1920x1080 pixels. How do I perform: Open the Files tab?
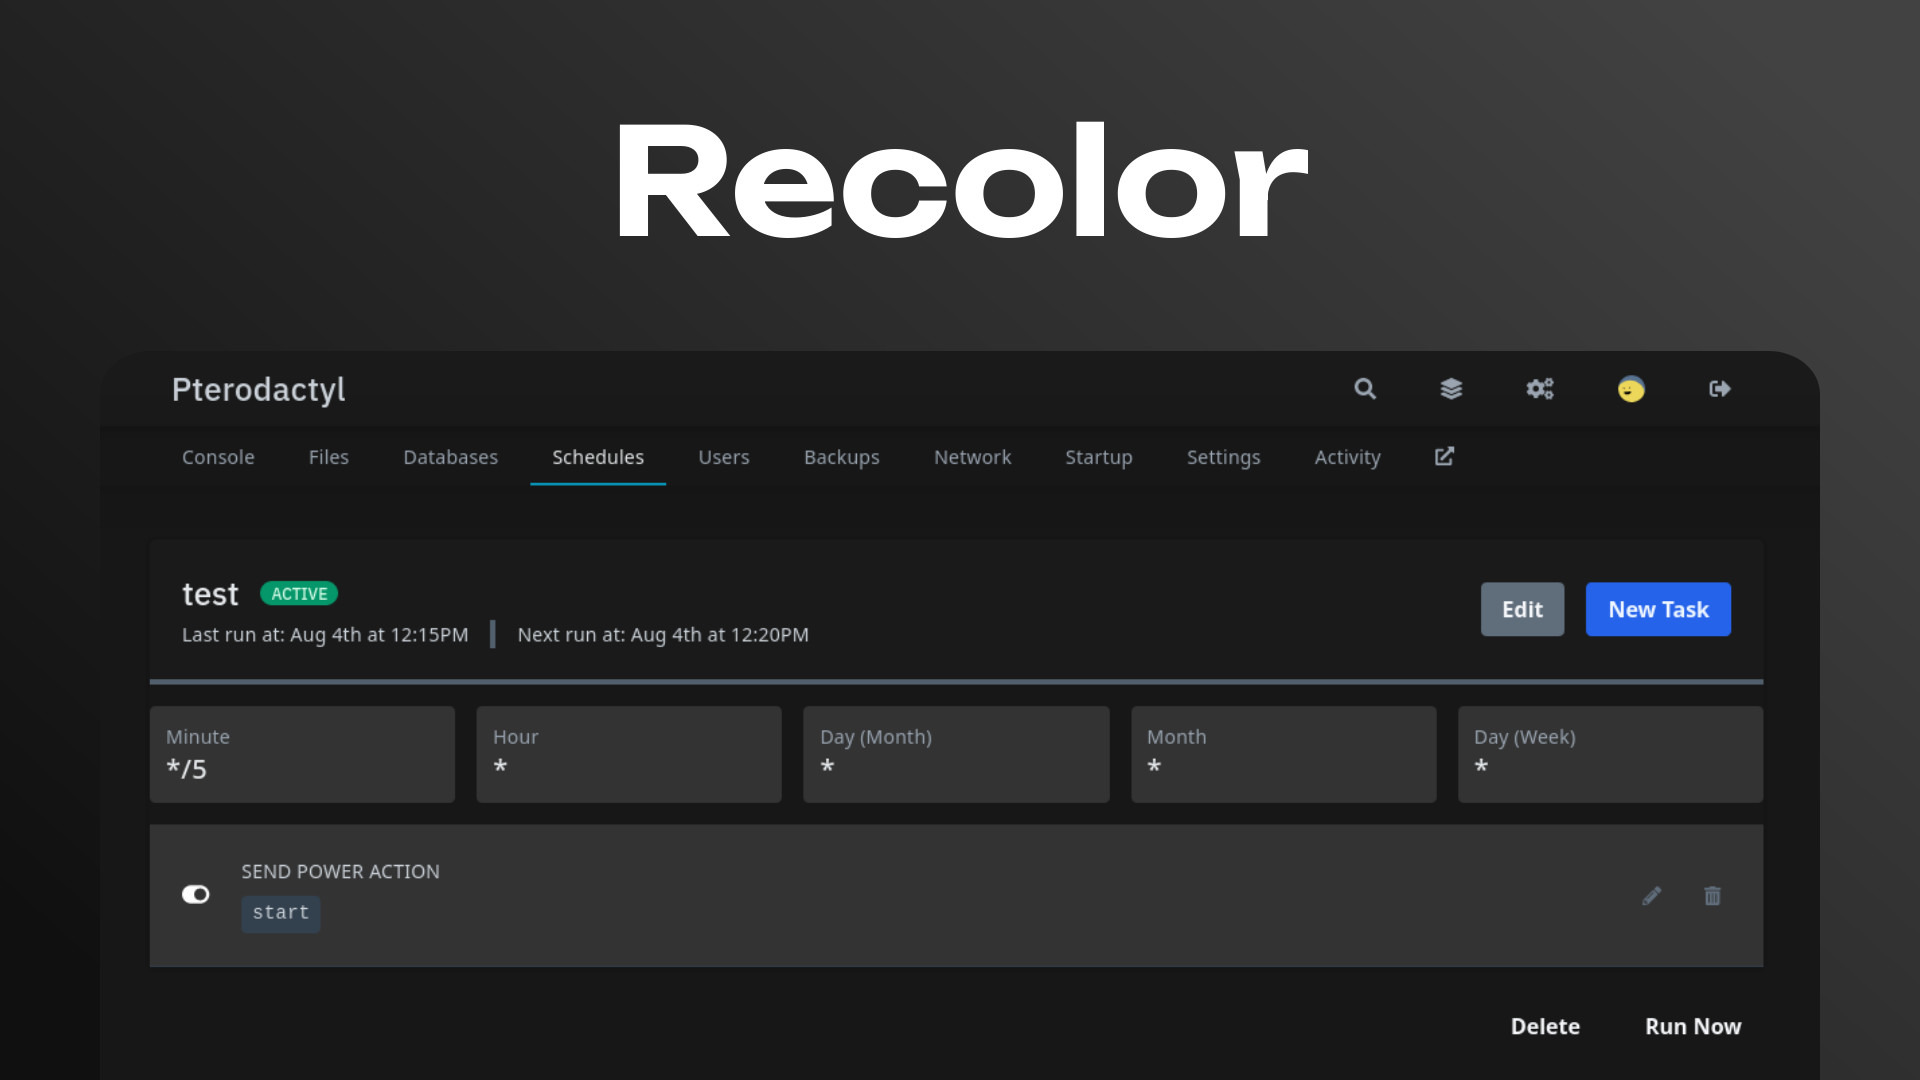(328, 457)
